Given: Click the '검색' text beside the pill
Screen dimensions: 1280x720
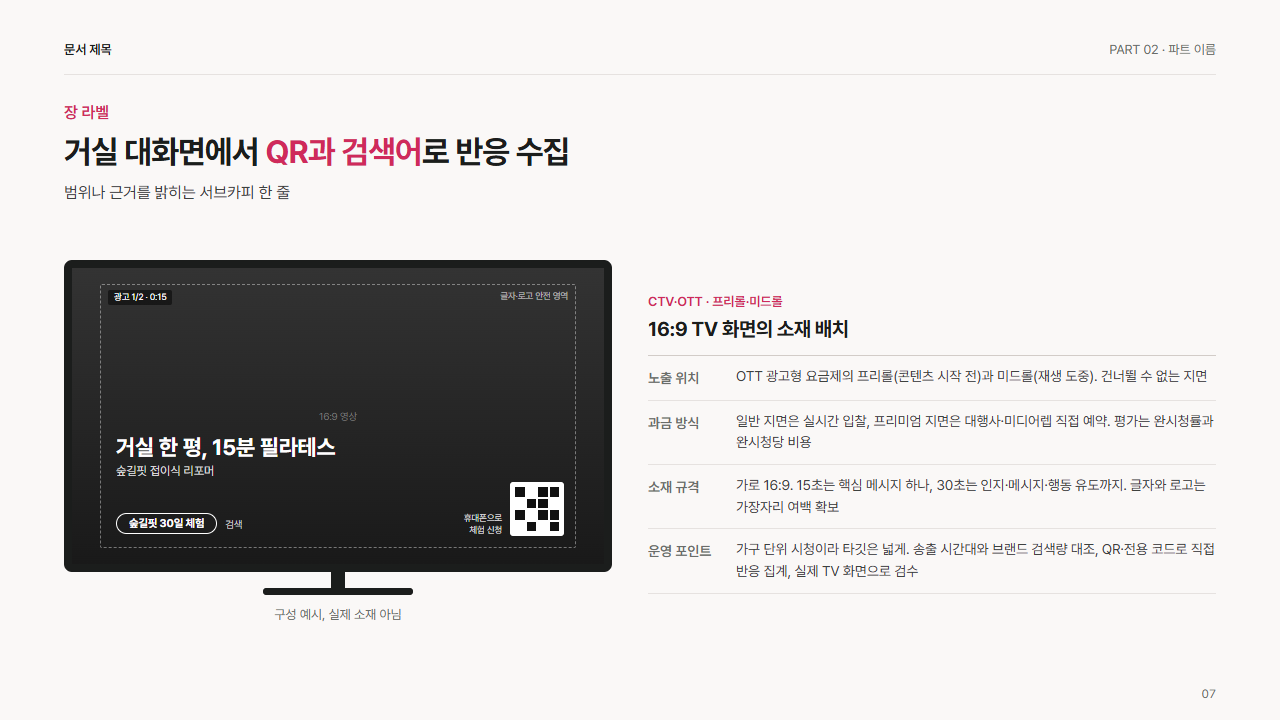Looking at the screenshot, I should click(x=234, y=524).
